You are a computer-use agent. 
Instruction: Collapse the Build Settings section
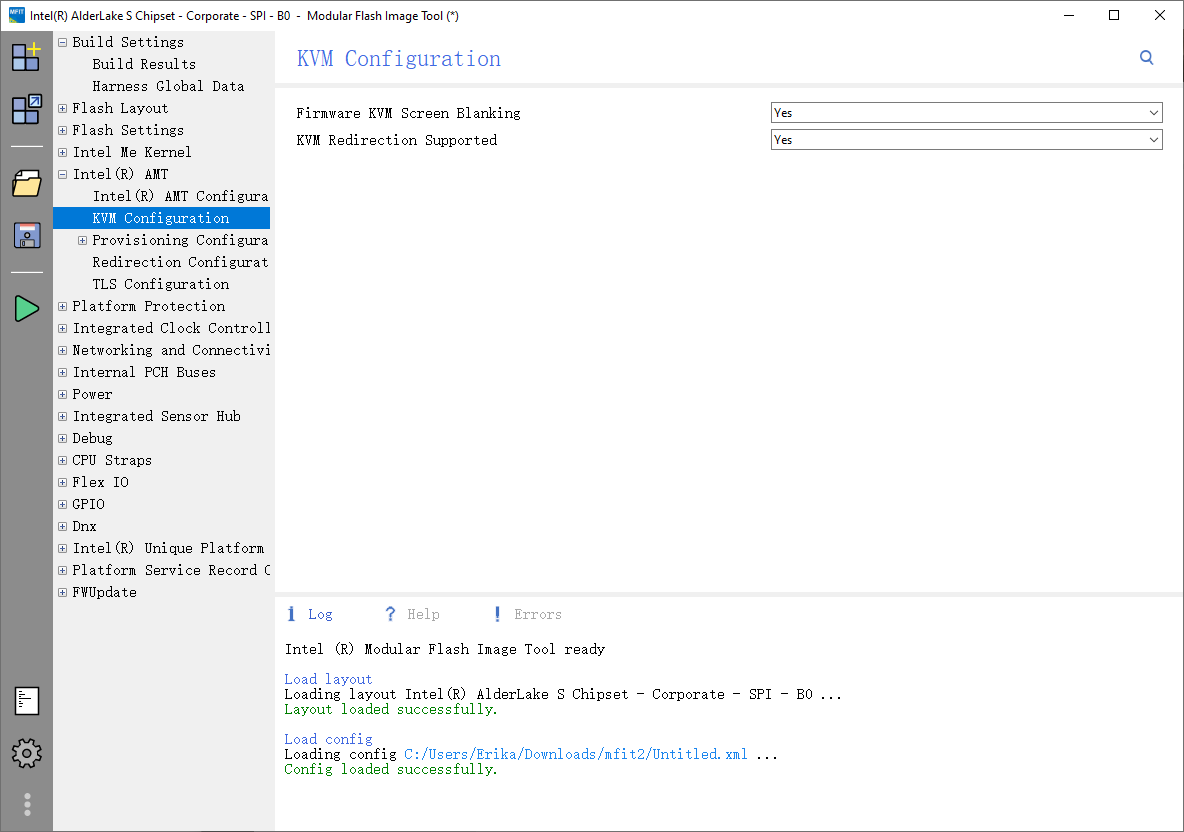(62, 42)
